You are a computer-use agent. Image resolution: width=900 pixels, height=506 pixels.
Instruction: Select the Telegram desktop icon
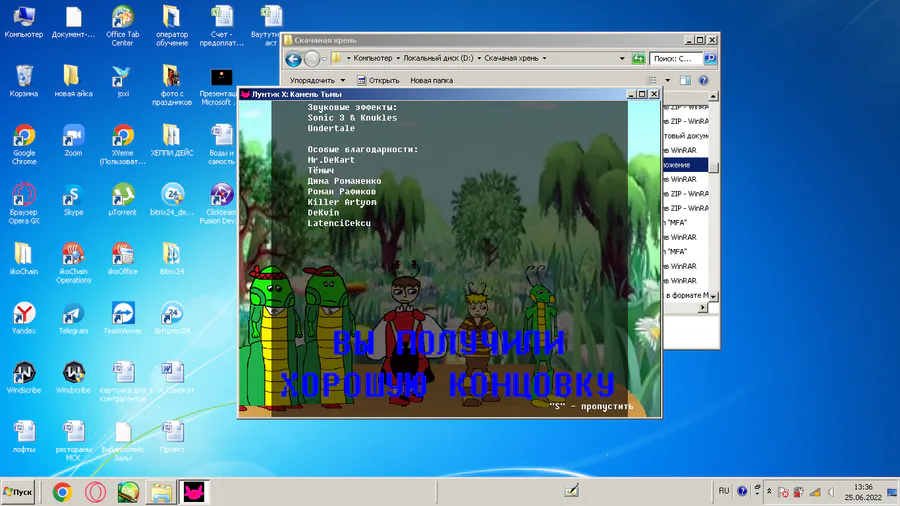[x=73, y=317]
